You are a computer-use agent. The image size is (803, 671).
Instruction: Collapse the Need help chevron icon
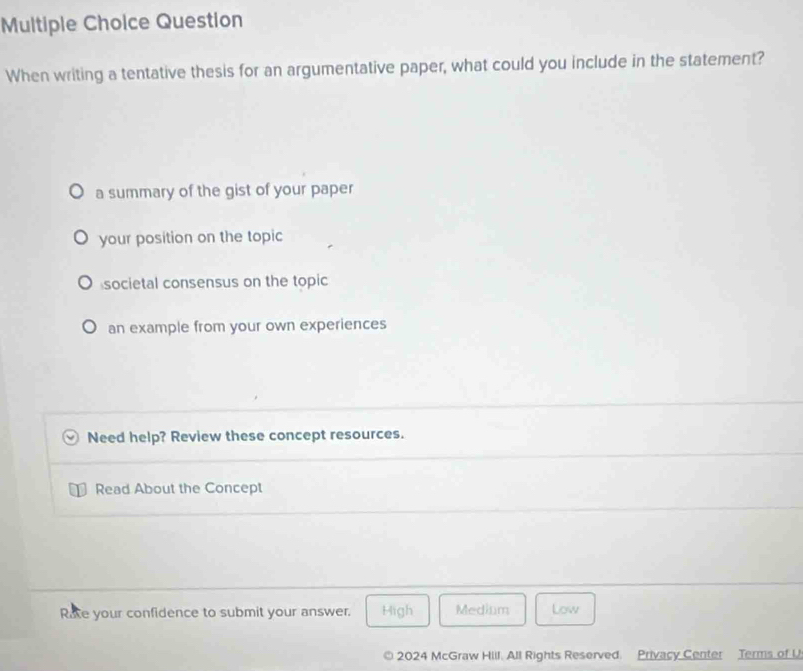[69, 436]
